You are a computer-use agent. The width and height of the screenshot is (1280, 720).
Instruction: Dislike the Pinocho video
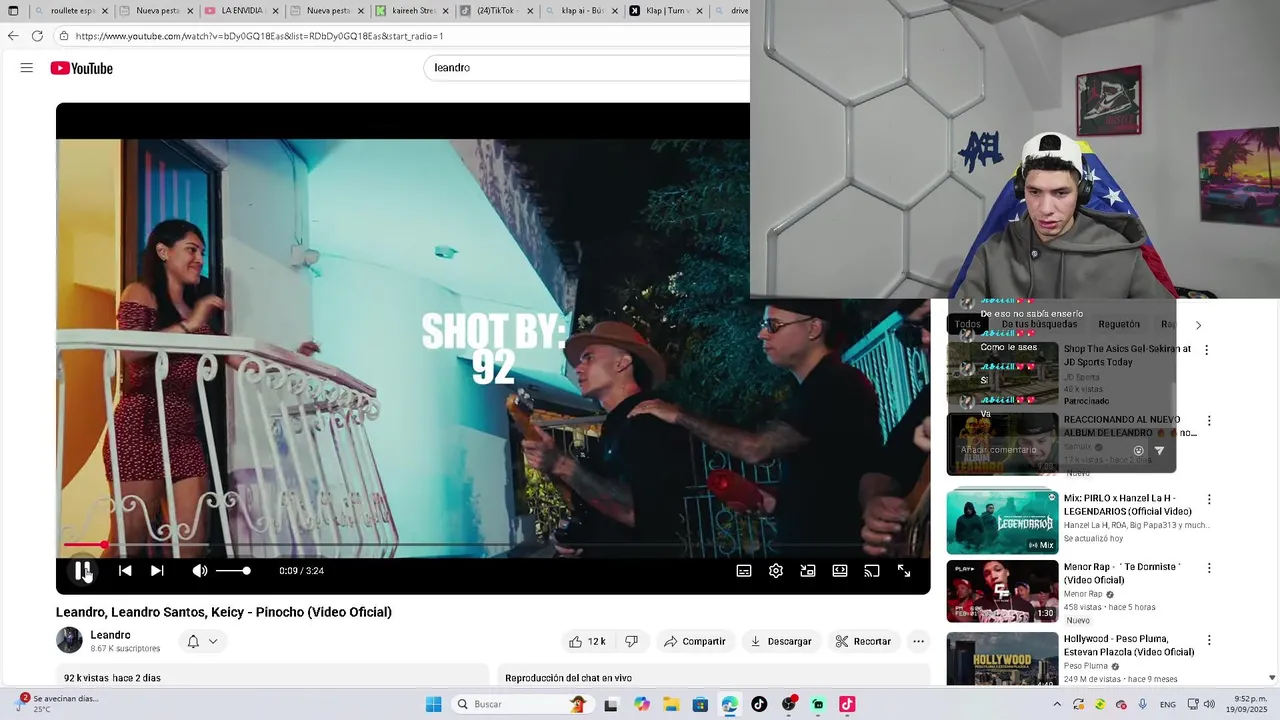click(631, 641)
